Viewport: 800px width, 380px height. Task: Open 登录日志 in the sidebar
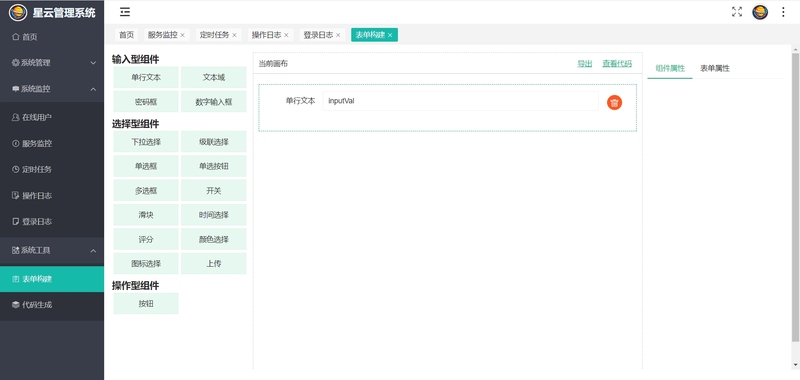(52, 221)
